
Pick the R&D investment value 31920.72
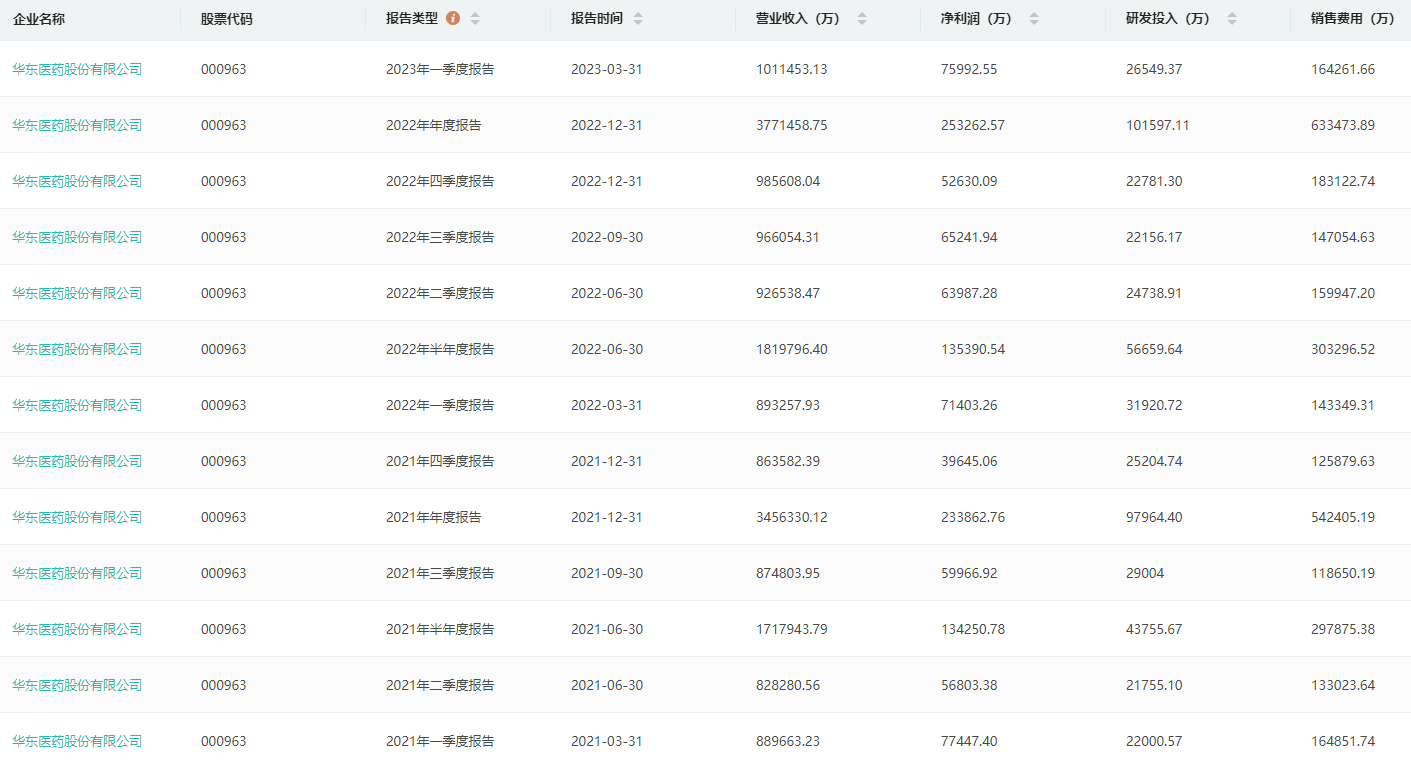pos(1154,405)
